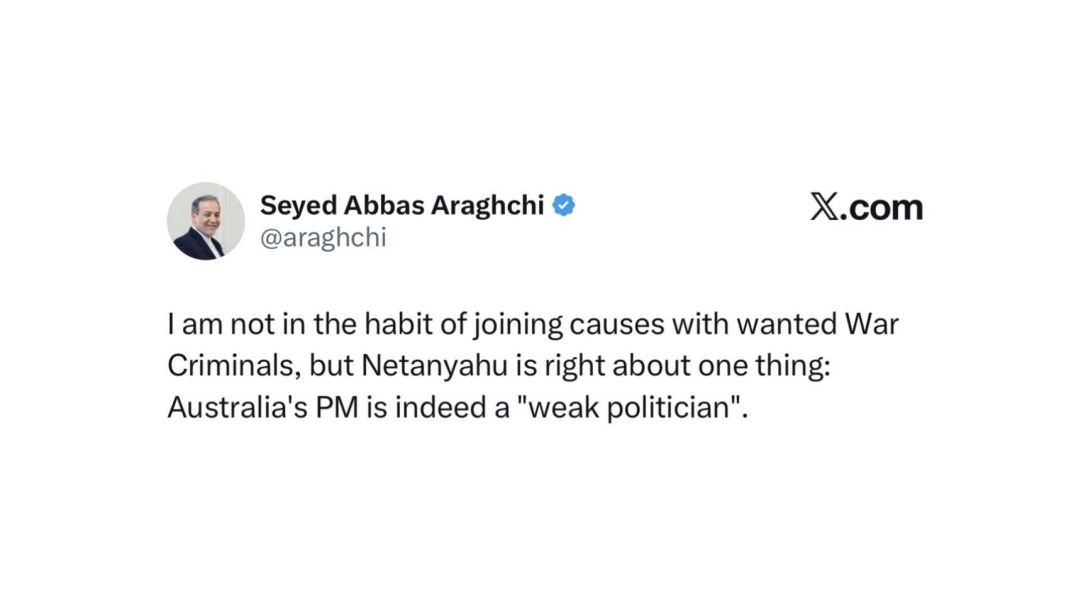Screen dimensions: 1076x604
Task: Open Seyed Abbas Araghchi's profile photo
Action: click(x=206, y=221)
